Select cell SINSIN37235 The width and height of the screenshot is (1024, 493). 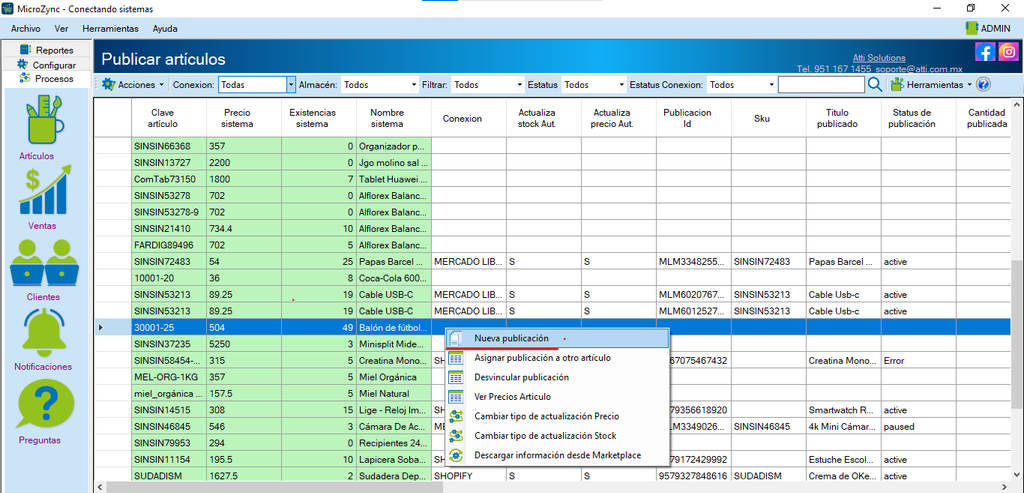pos(168,343)
